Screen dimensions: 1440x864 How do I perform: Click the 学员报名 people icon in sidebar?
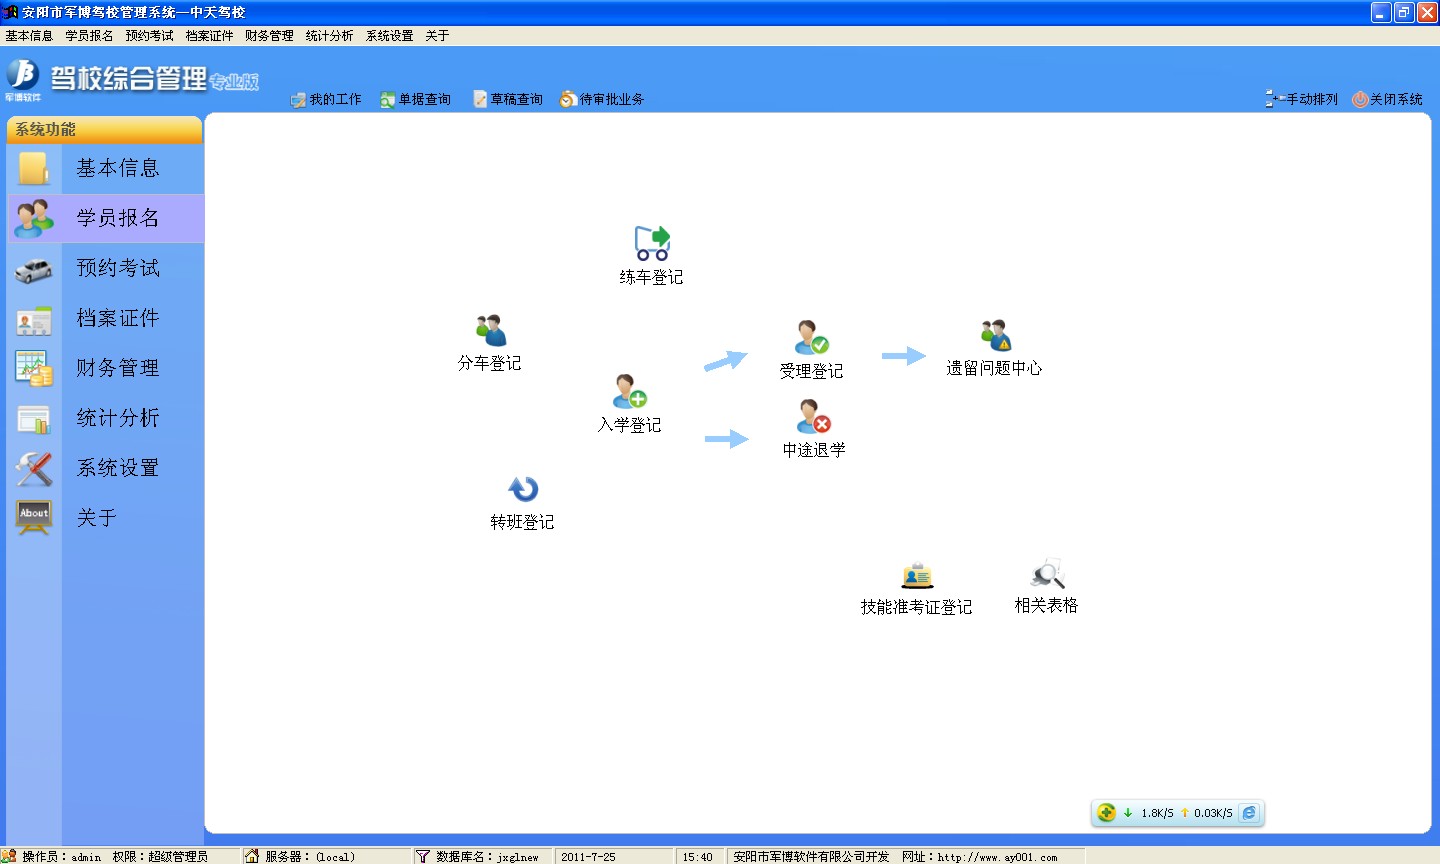point(34,218)
